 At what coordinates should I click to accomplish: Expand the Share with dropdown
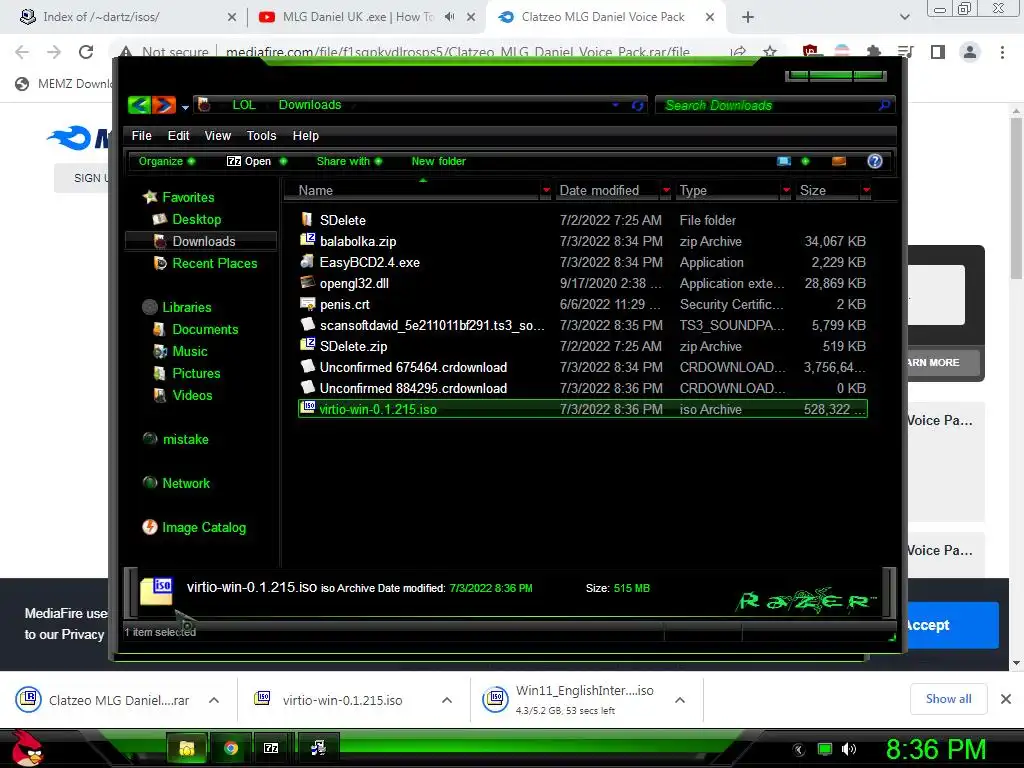pos(349,161)
